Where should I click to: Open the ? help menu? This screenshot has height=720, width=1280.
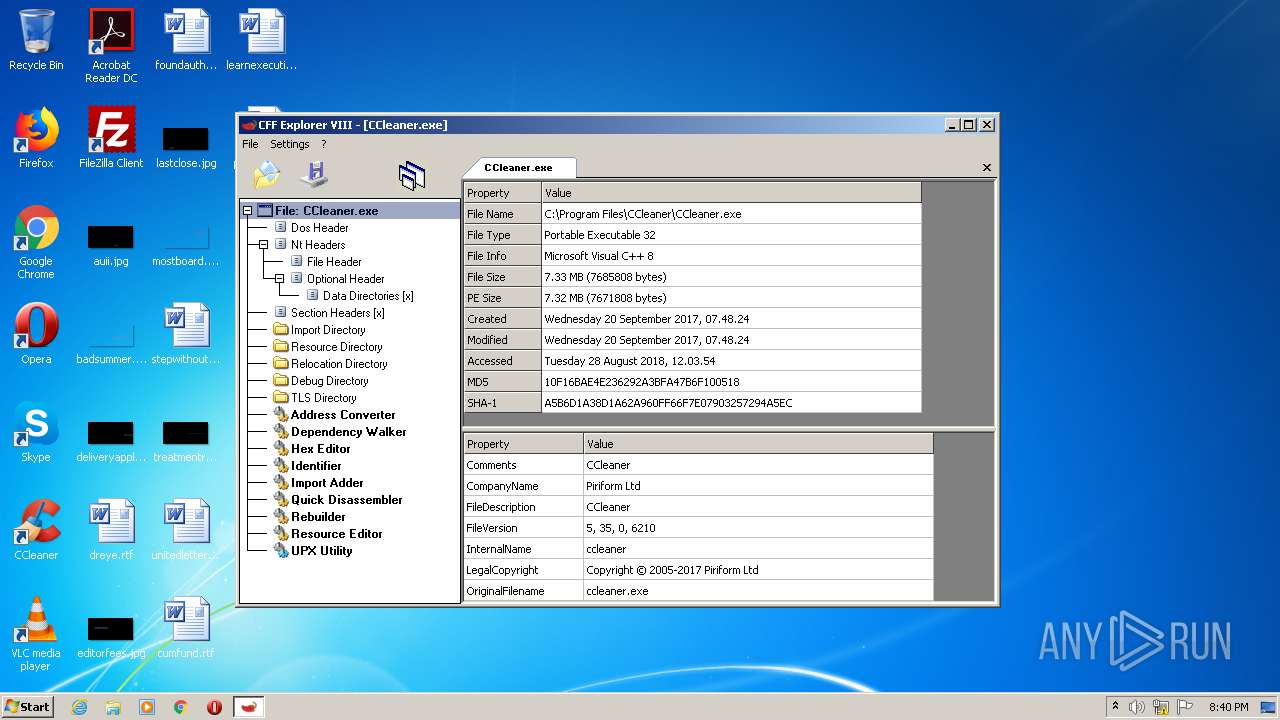323,144
